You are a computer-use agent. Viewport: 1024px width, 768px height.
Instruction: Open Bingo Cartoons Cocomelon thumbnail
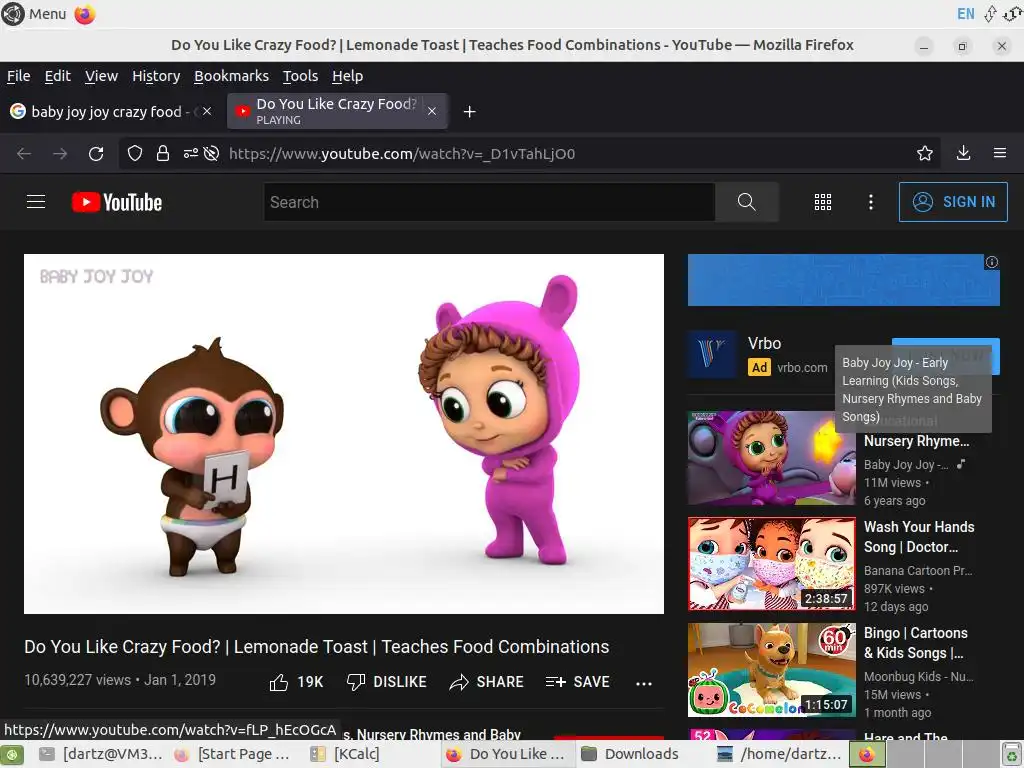coord(771,670)
